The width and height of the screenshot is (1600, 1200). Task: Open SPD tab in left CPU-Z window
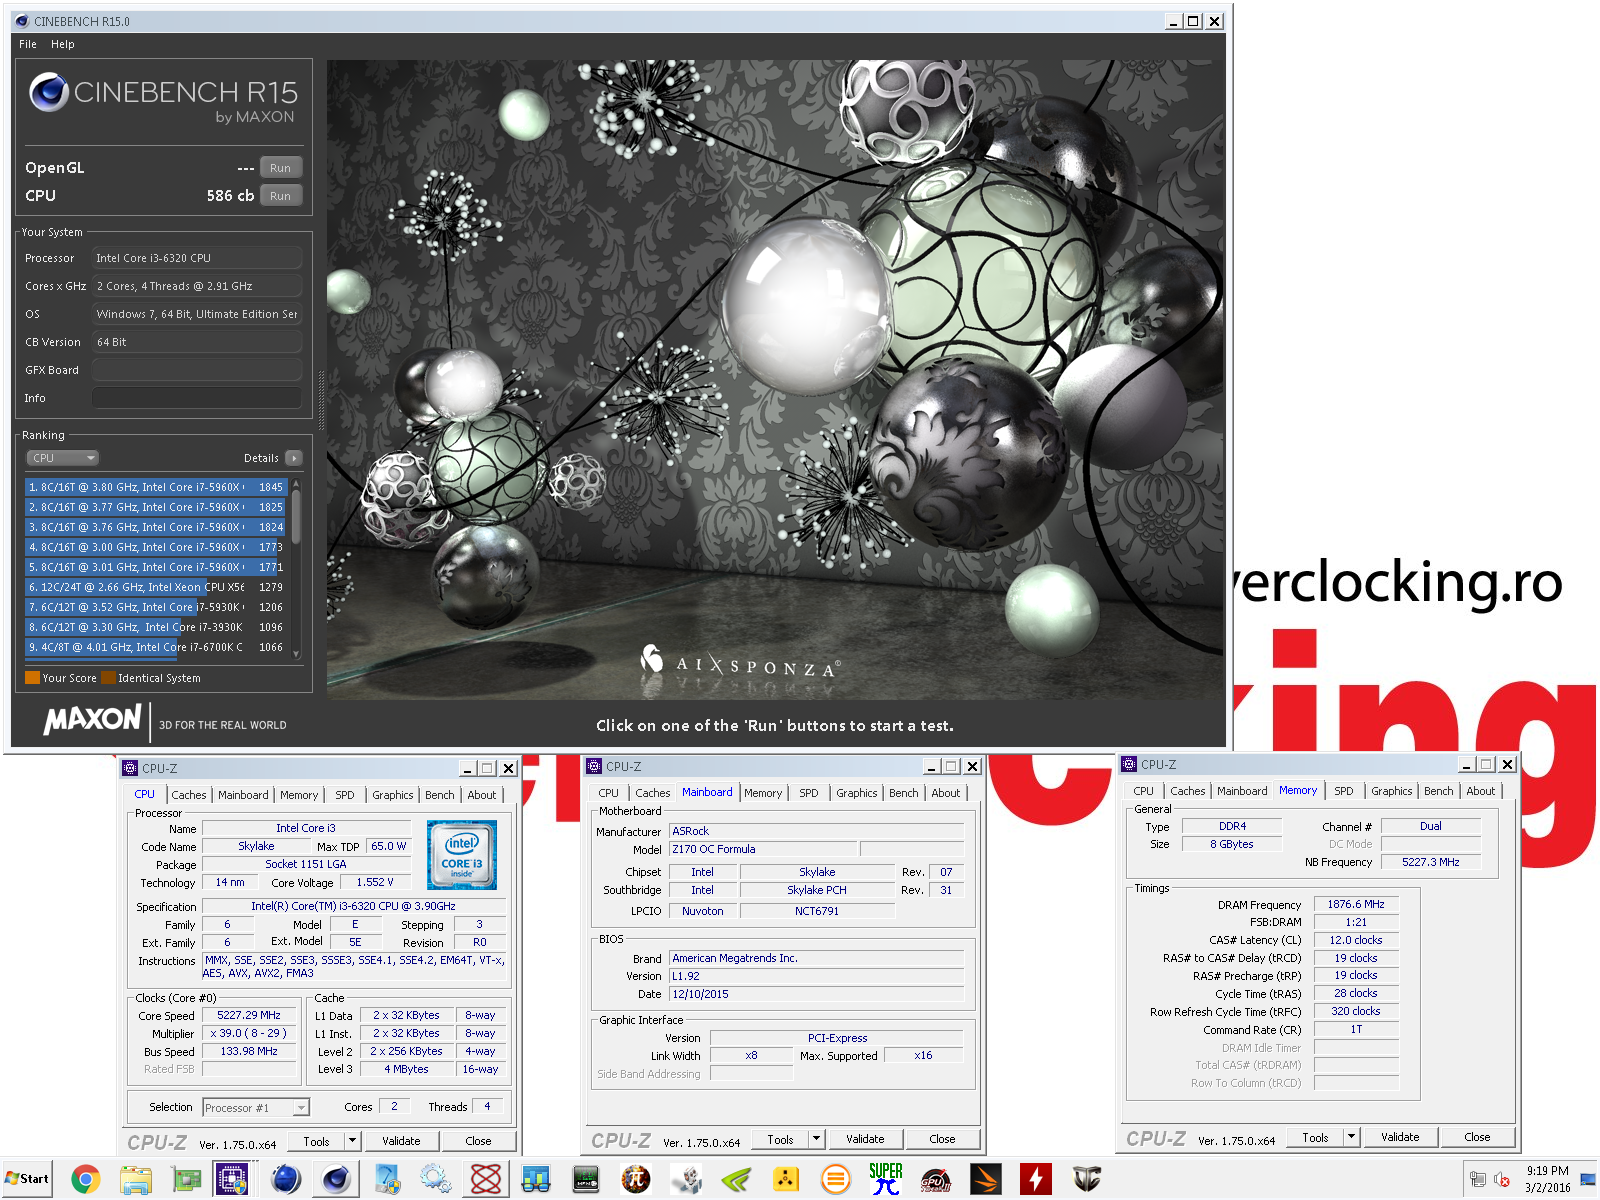click(x=345, y=795)
